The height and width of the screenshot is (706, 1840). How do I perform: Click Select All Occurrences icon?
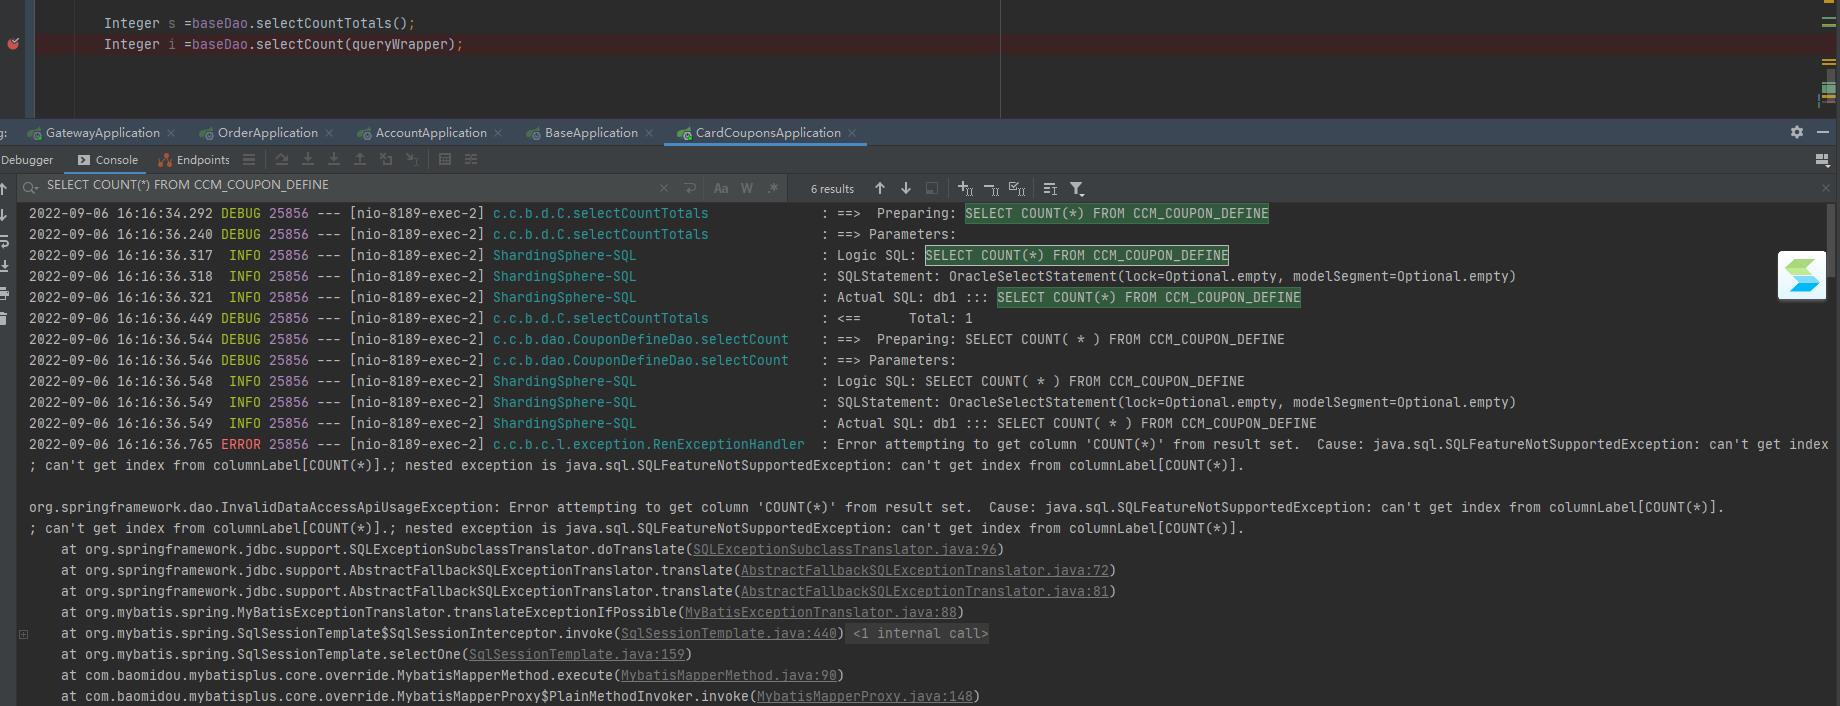[1017, 188]
